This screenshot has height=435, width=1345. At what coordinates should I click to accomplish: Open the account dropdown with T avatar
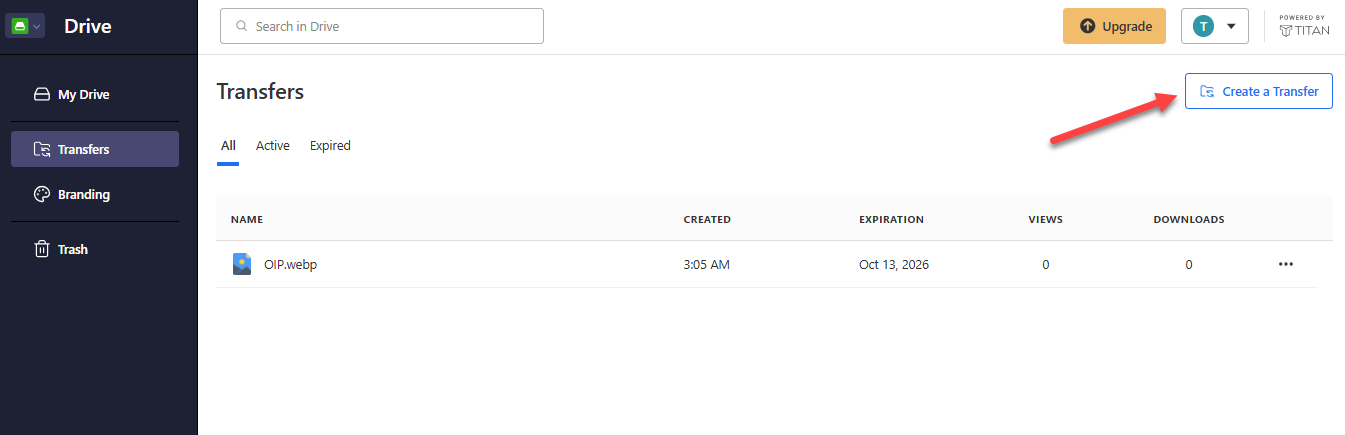(1215, 27)
